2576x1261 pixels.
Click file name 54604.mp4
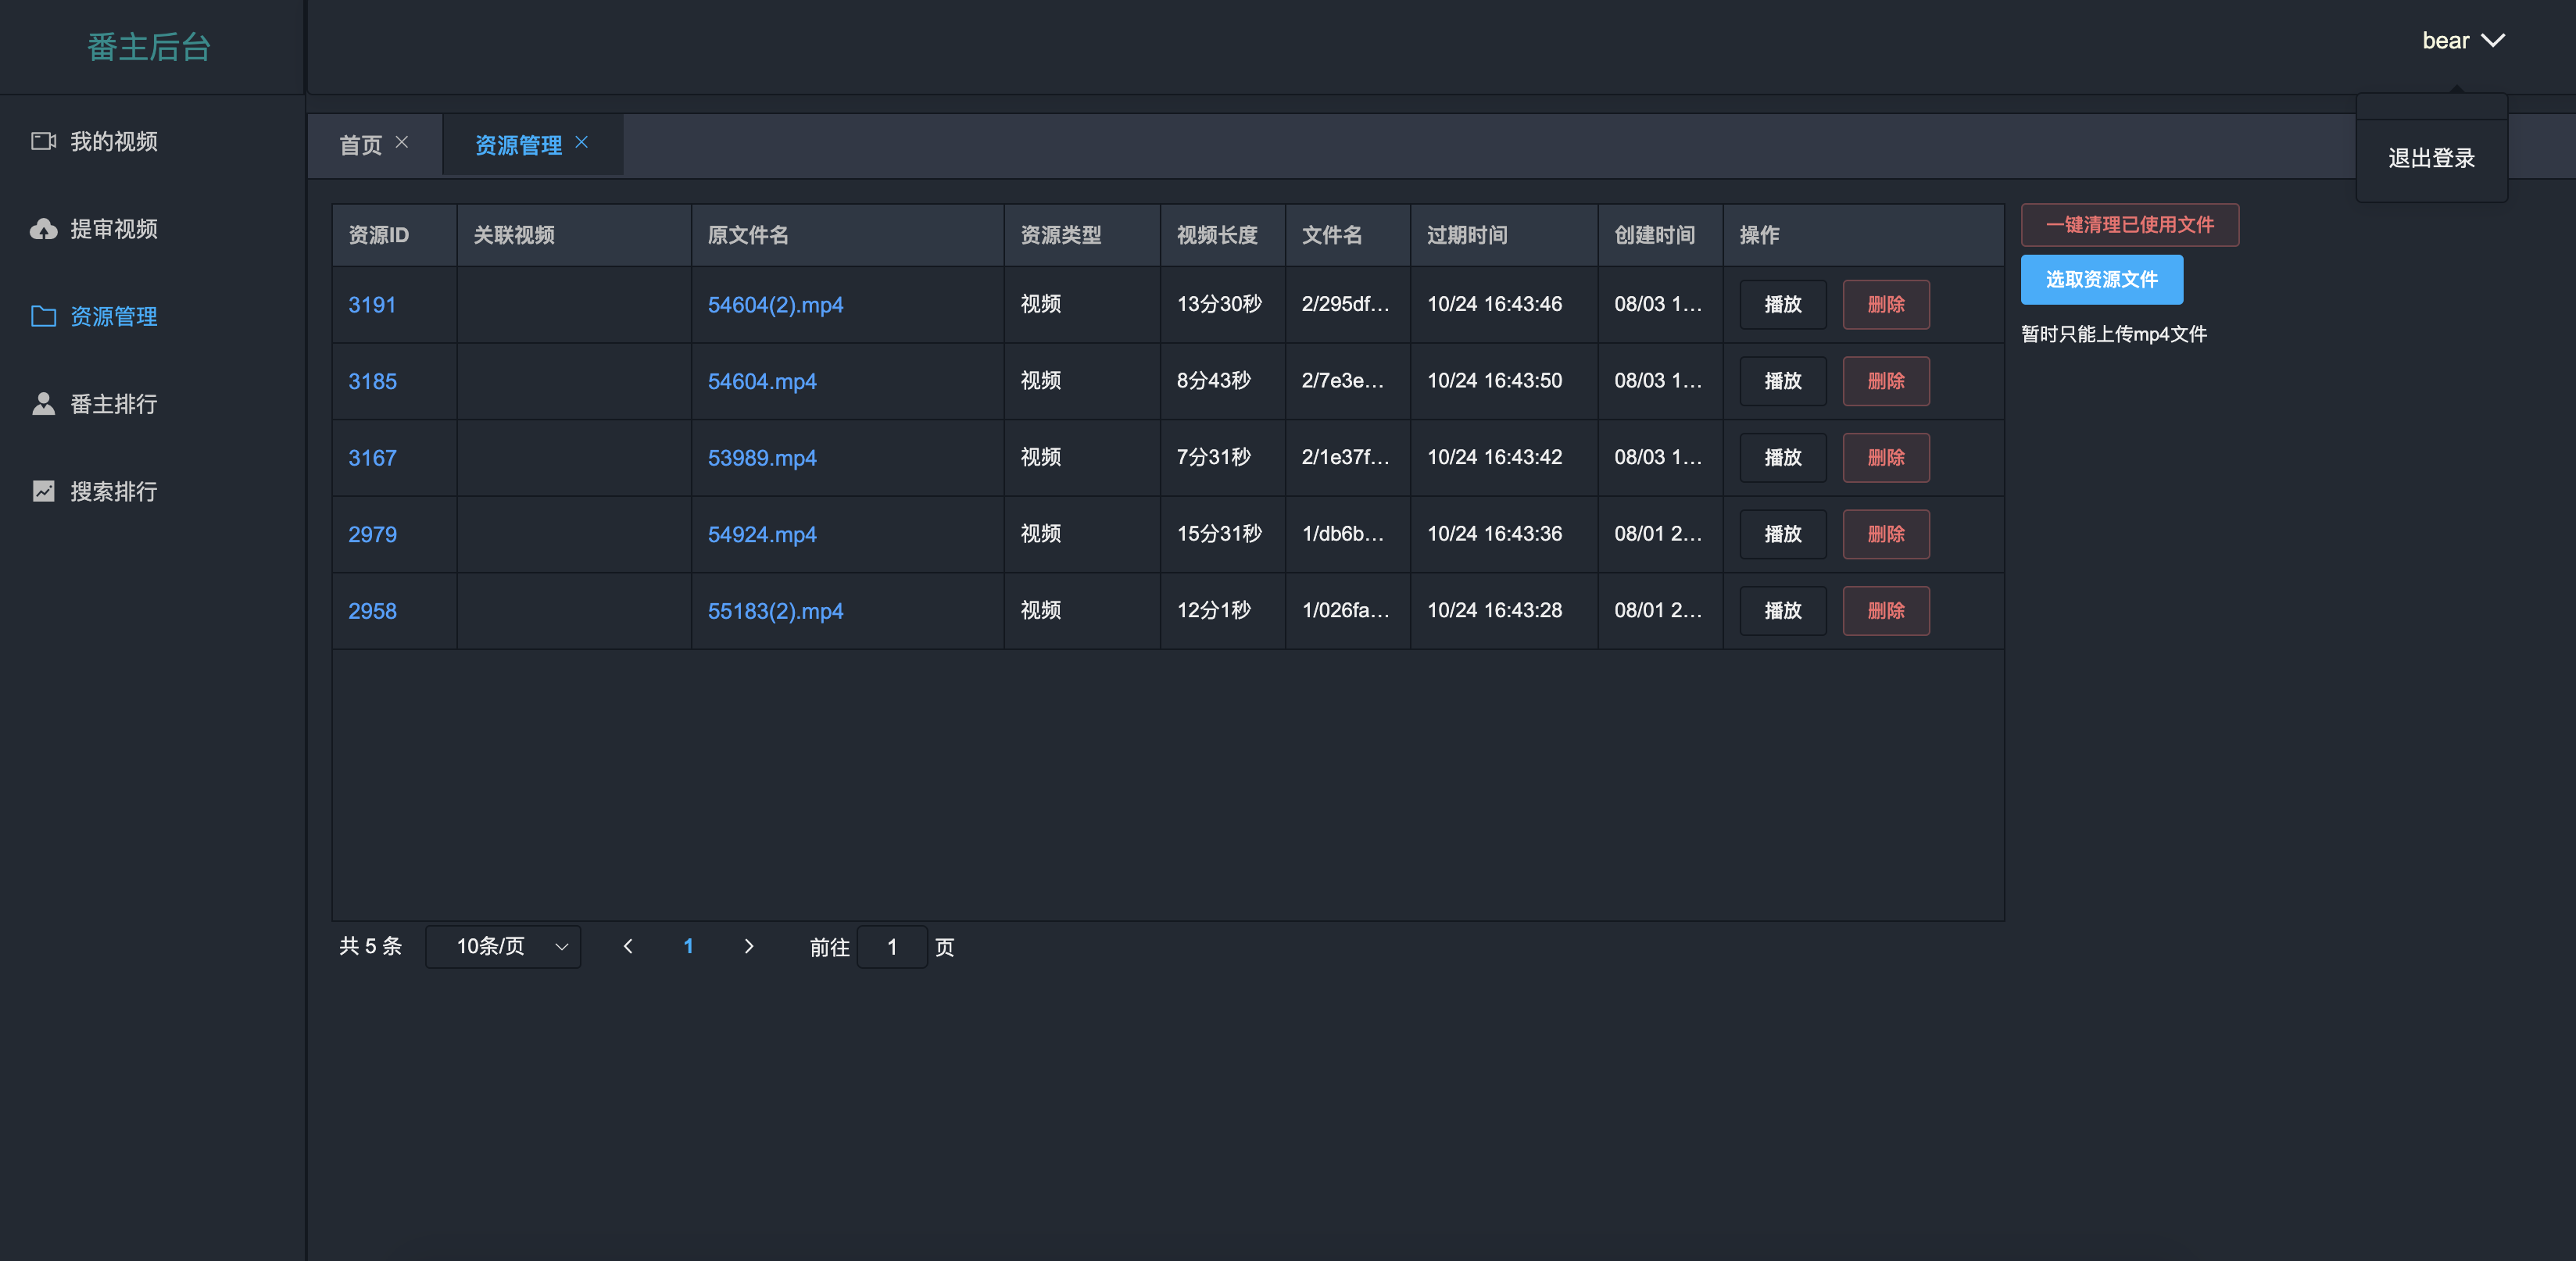point(762,382)
